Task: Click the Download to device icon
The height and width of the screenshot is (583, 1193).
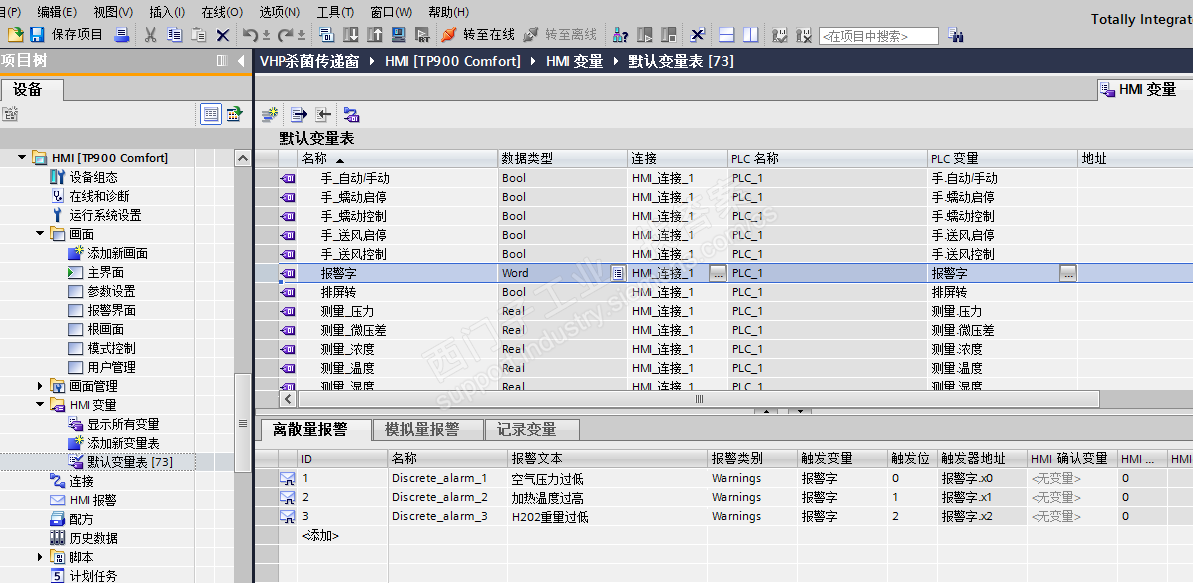Action: pos(350,34)
